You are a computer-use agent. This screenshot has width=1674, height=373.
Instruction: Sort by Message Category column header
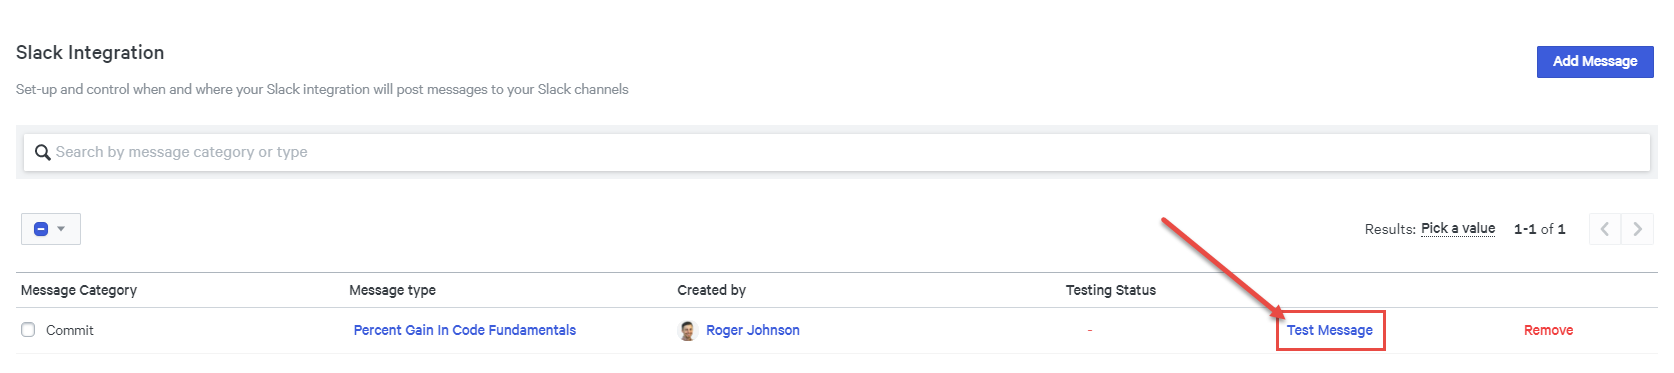click(79, 290)
